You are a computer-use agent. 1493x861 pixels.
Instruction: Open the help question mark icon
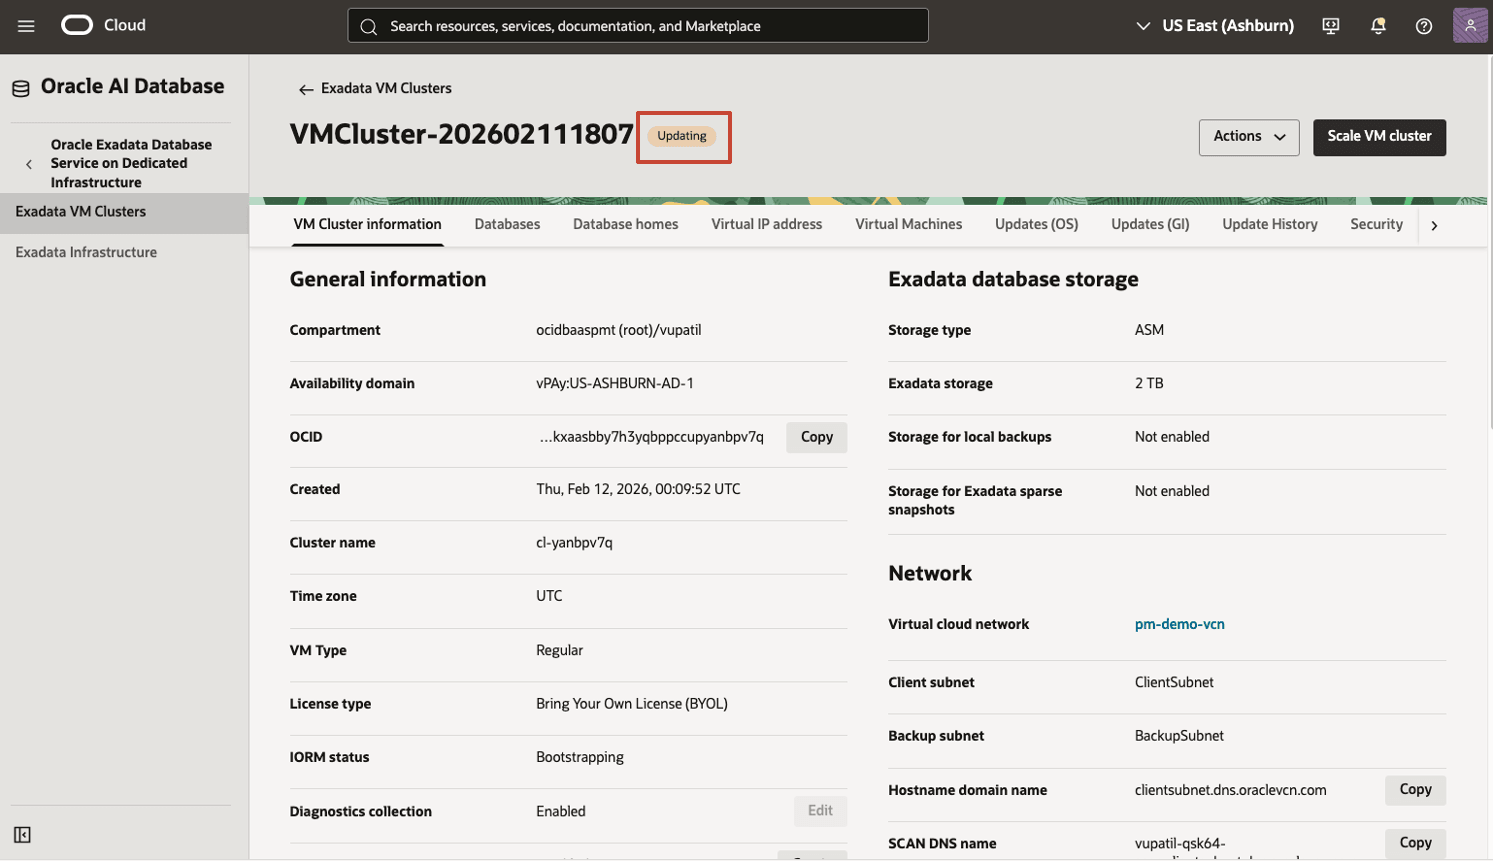coord(1424,26)
